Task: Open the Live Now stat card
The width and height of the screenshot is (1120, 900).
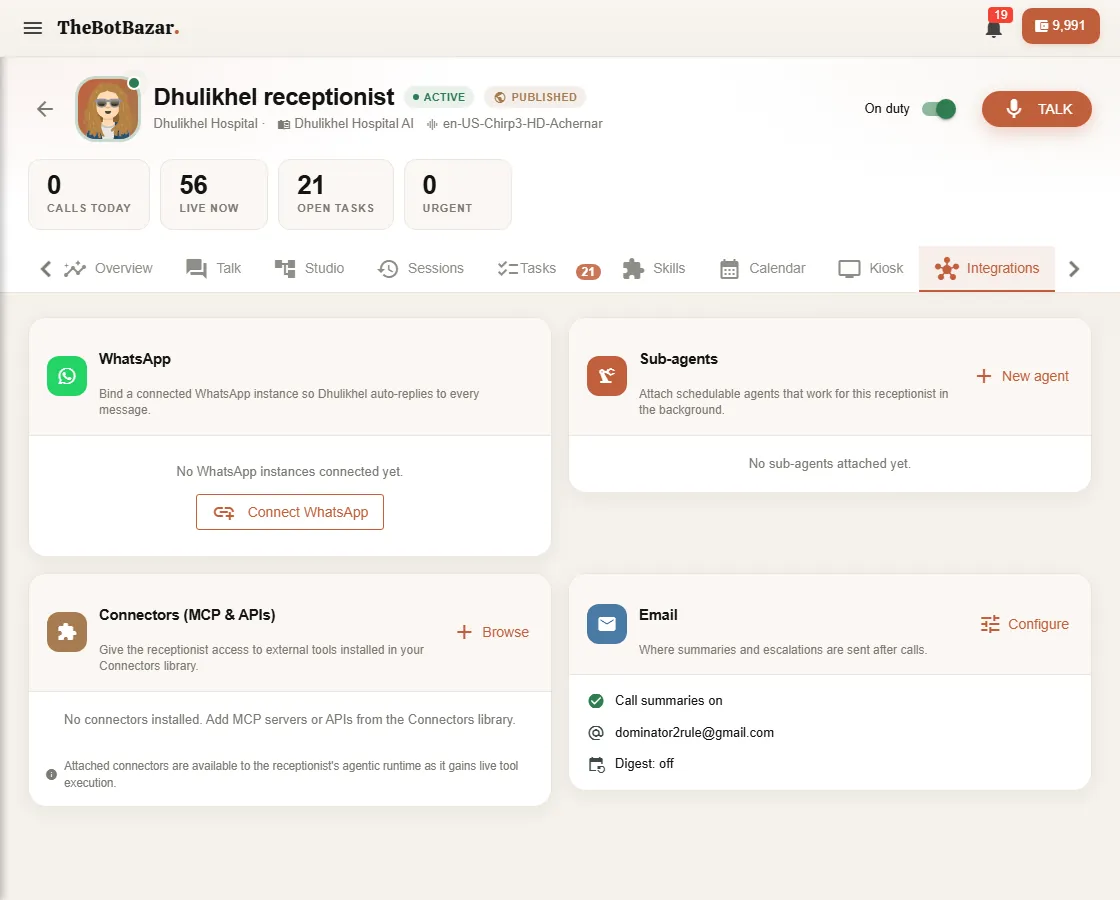Action: tap(214, 194)
